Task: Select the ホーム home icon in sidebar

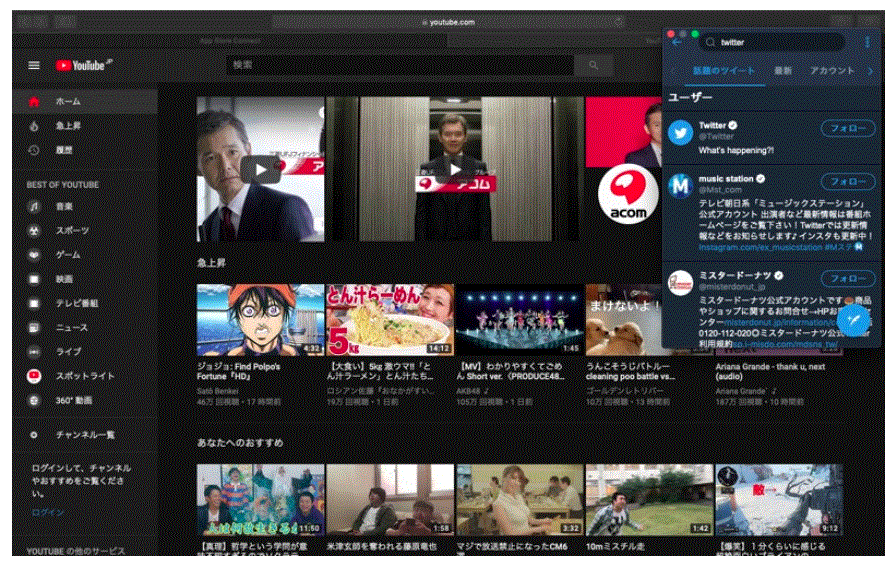Action: coord(34,102)
